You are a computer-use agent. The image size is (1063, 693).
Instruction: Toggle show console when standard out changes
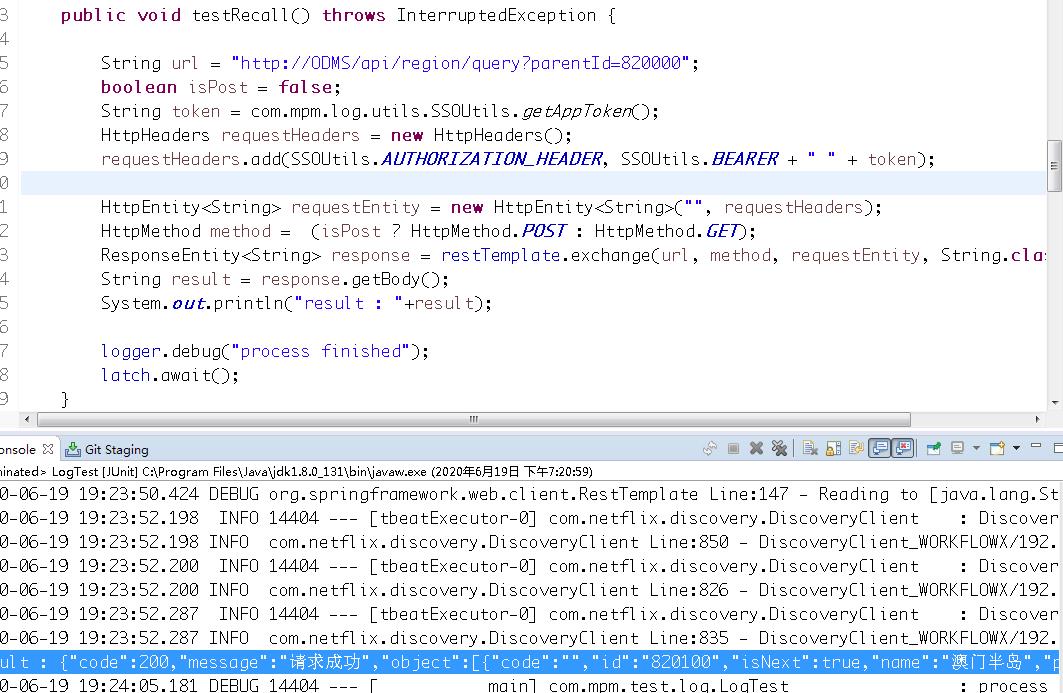[x=879, y=448]
